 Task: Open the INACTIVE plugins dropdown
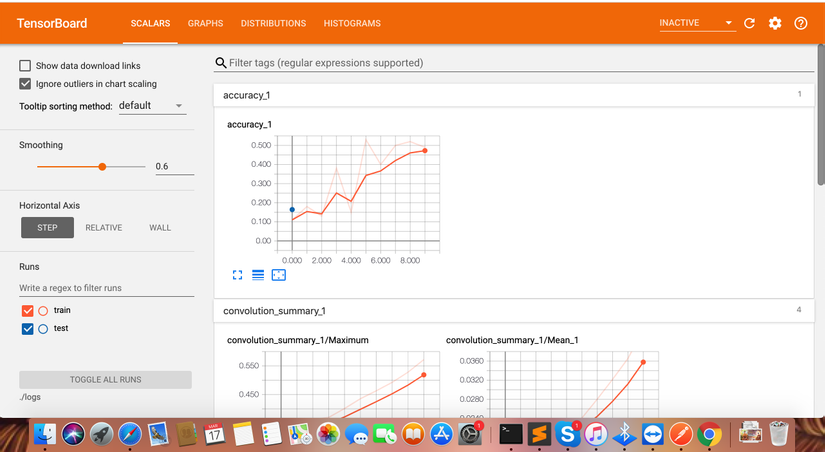[x=697, y=23]
